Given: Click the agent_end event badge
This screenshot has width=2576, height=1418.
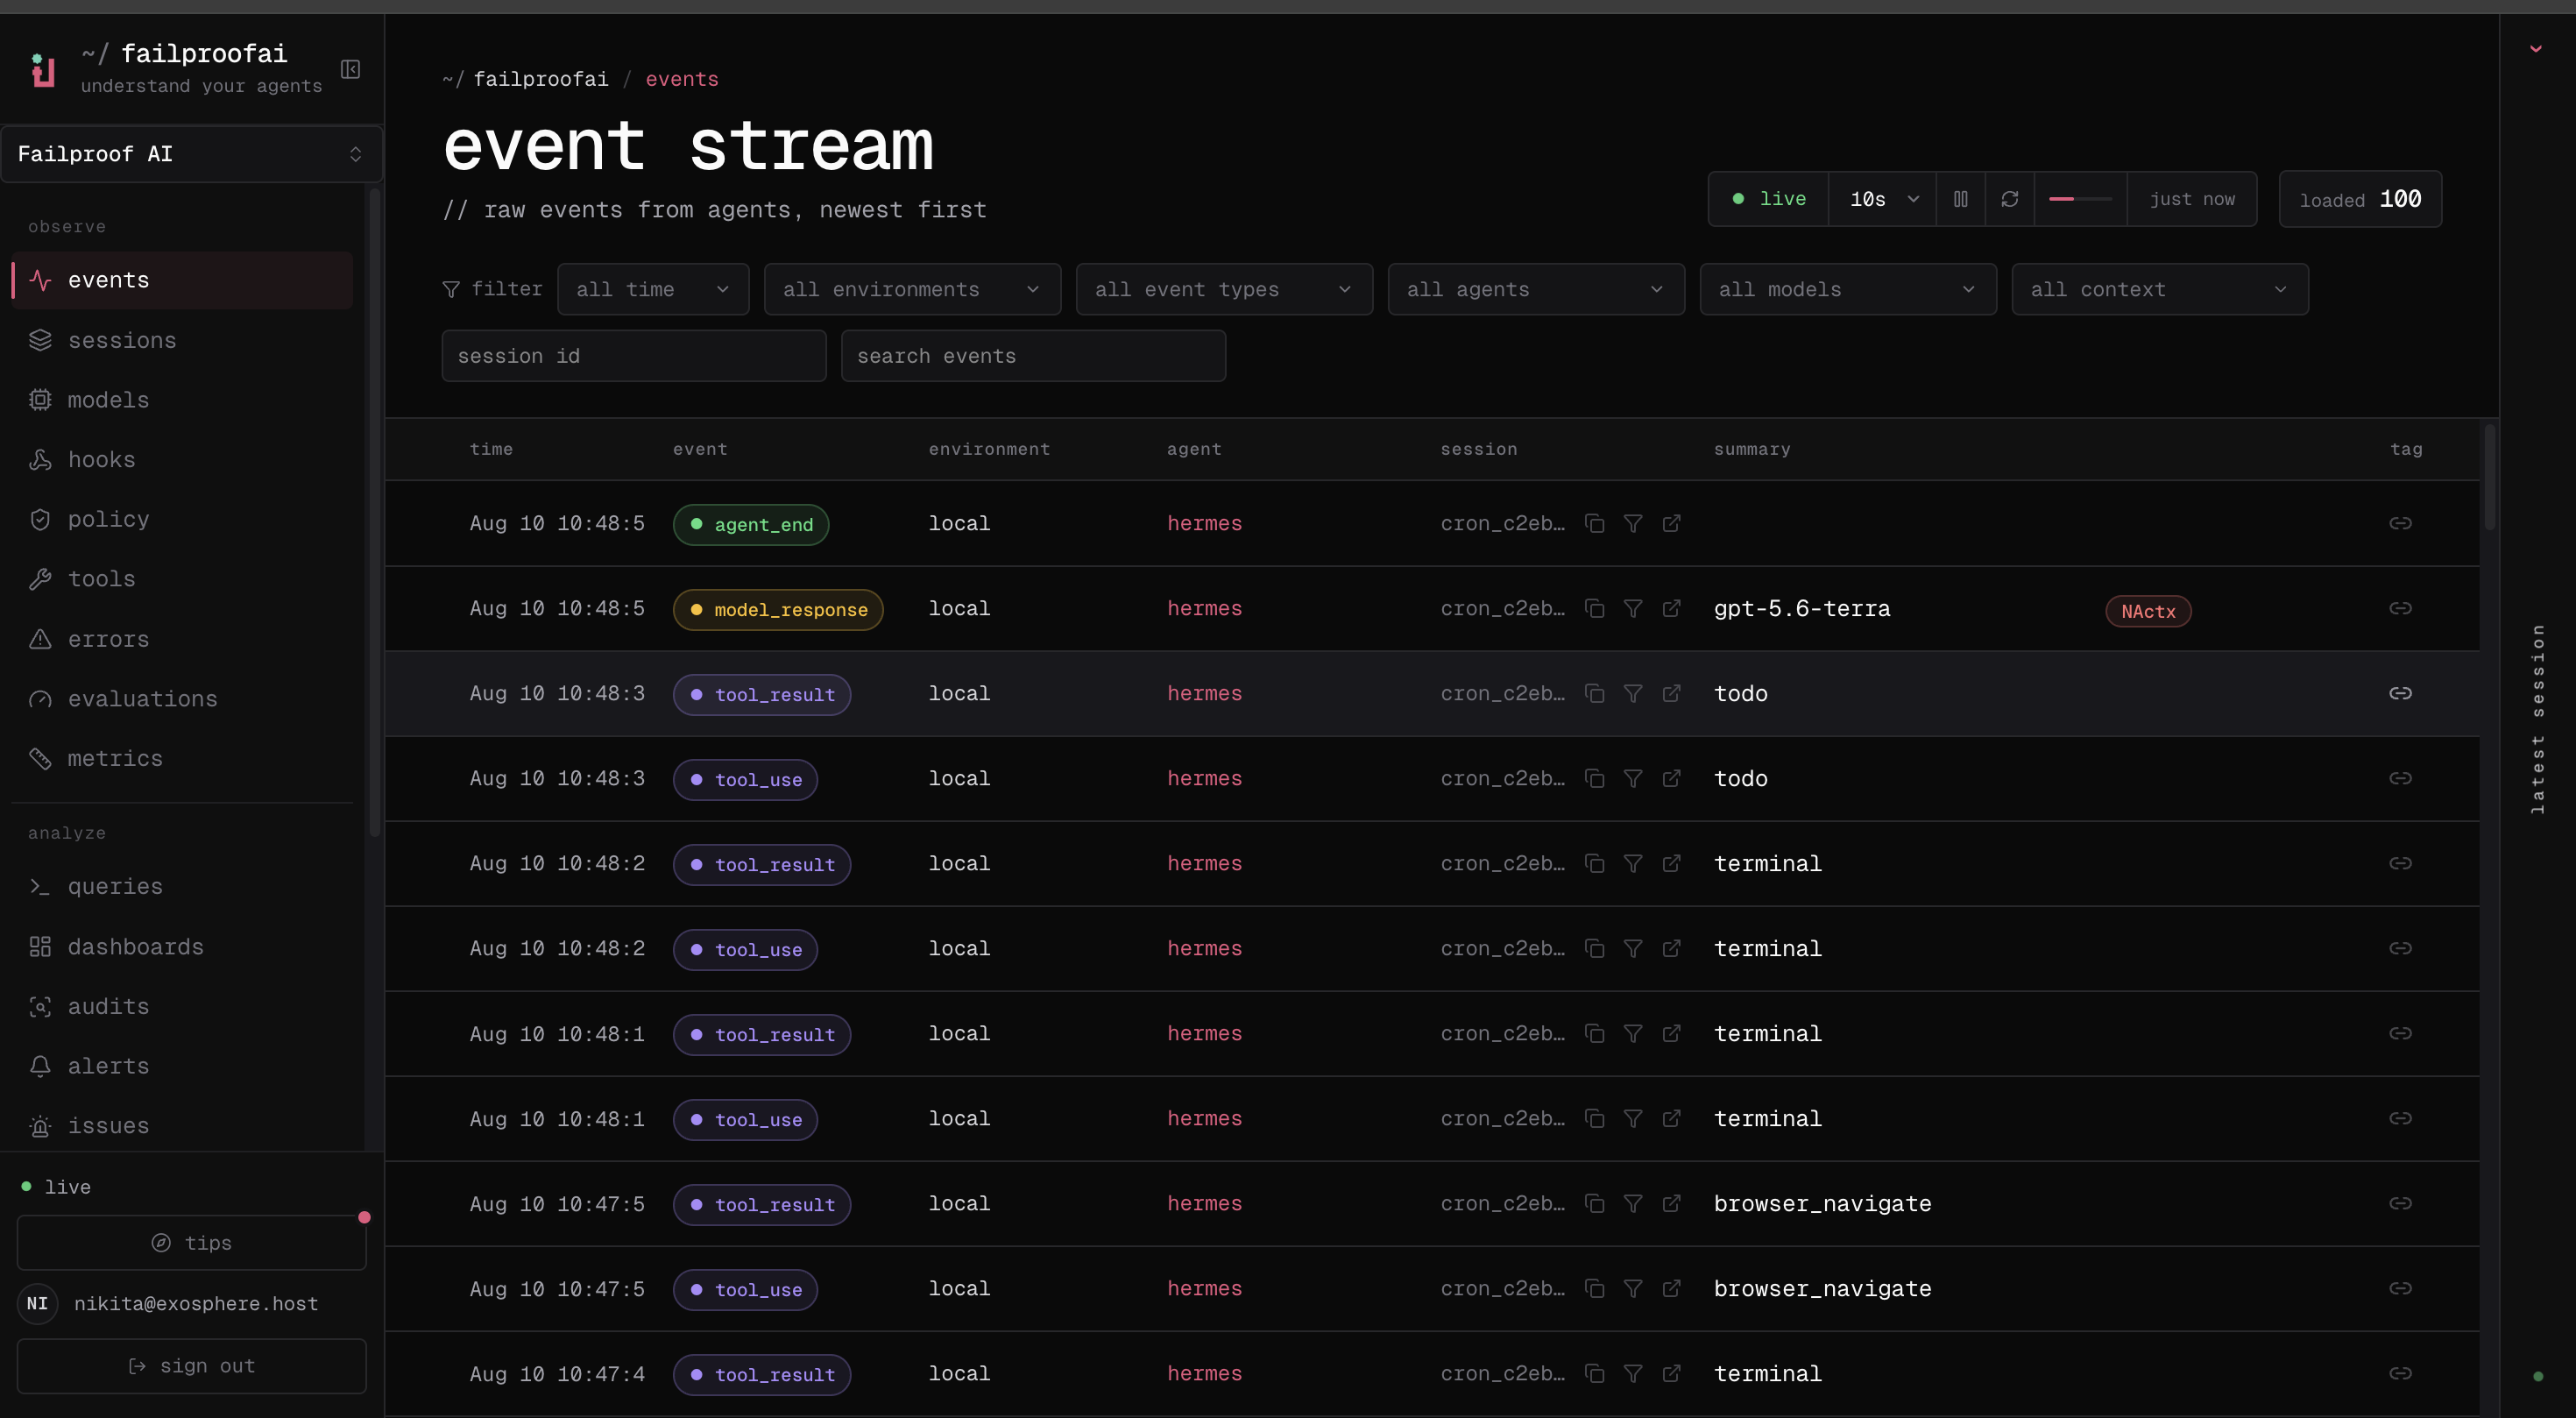Looking at the screenshot, I should 751,524.
